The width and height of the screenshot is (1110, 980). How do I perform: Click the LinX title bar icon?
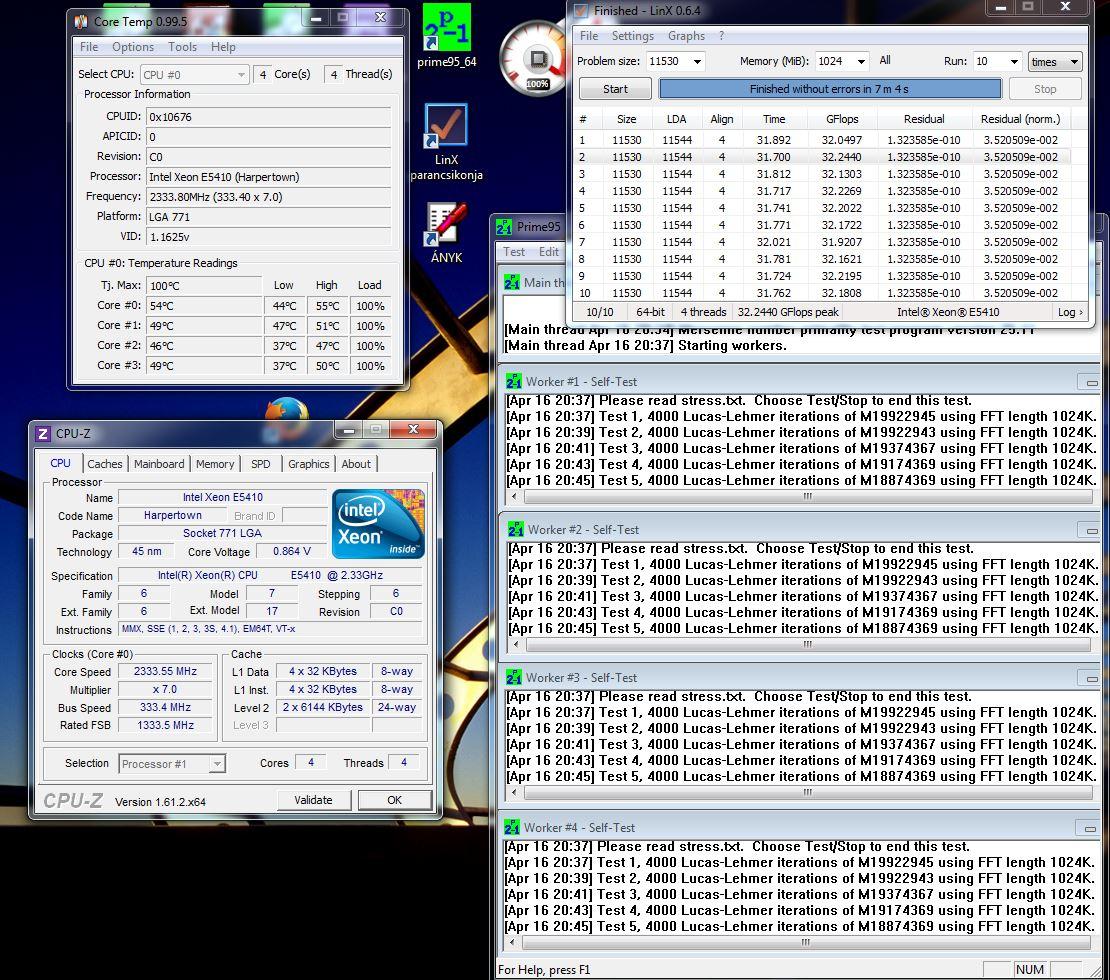[x=581, y=11]
